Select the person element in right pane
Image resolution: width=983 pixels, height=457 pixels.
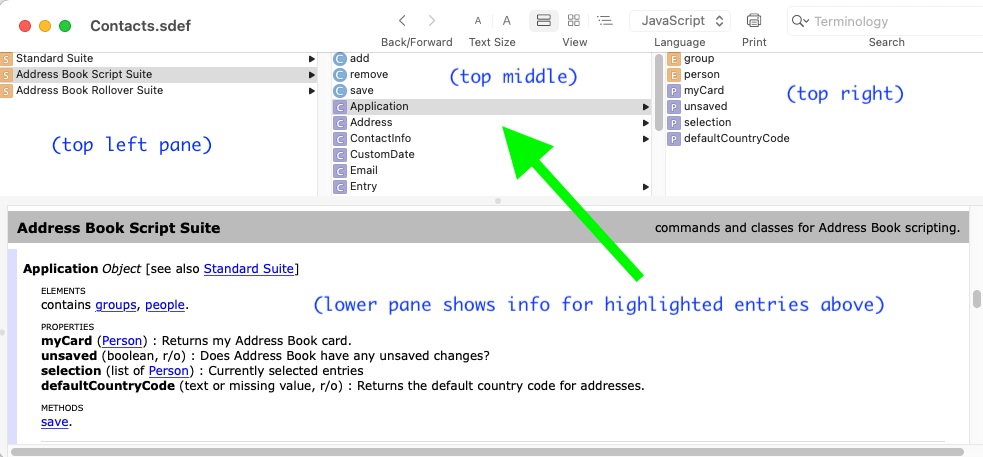coord(702,74)
